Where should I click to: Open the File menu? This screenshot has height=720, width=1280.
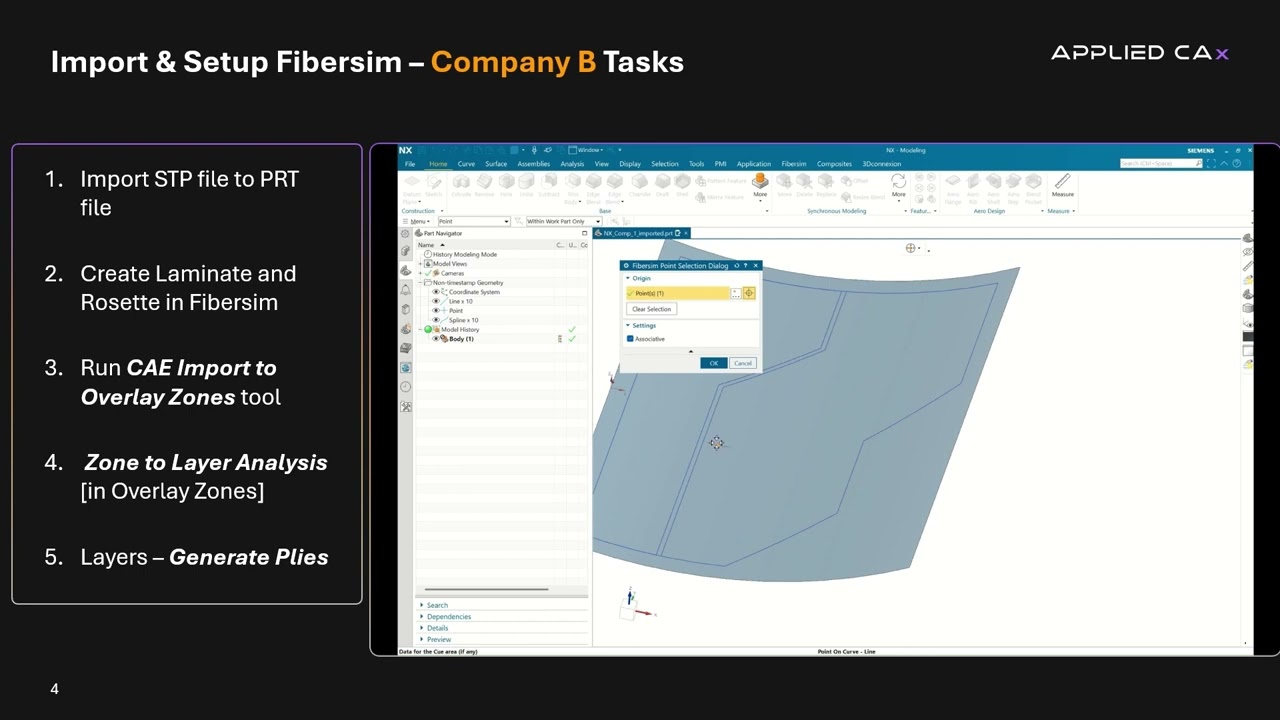(x=410, y=164)
